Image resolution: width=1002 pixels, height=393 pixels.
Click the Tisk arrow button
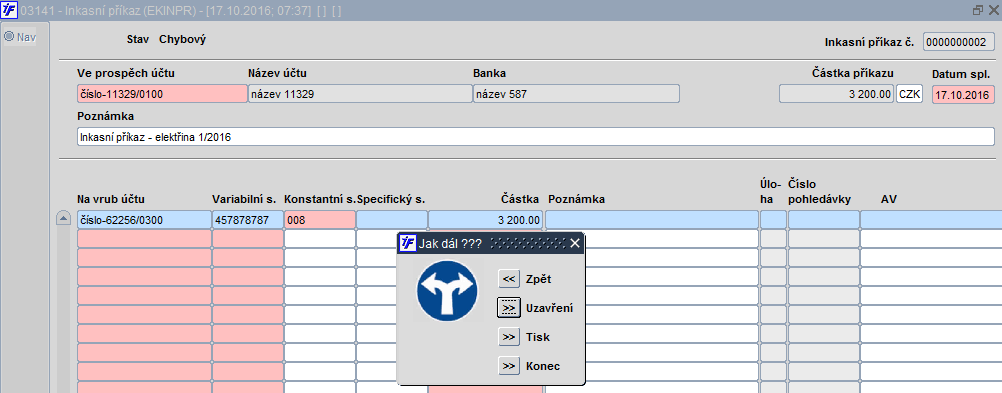coord(509,337)
